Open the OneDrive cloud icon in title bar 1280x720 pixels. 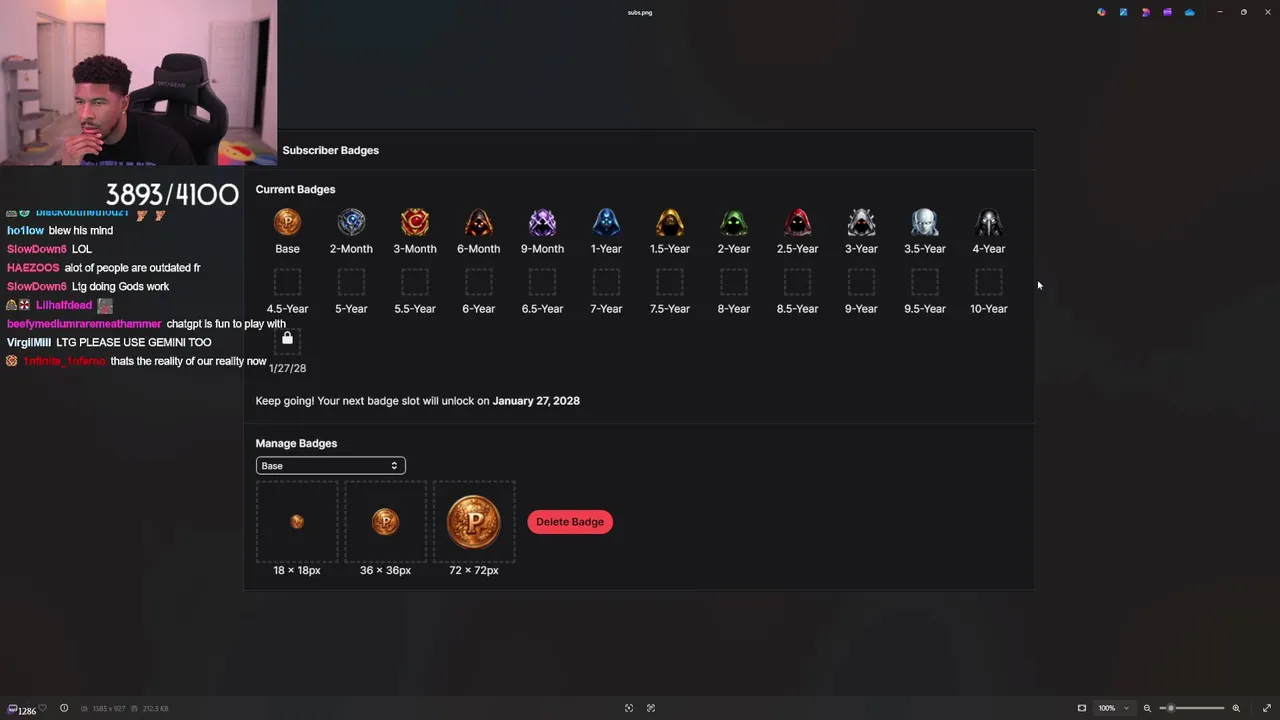tap(1189, 12)
